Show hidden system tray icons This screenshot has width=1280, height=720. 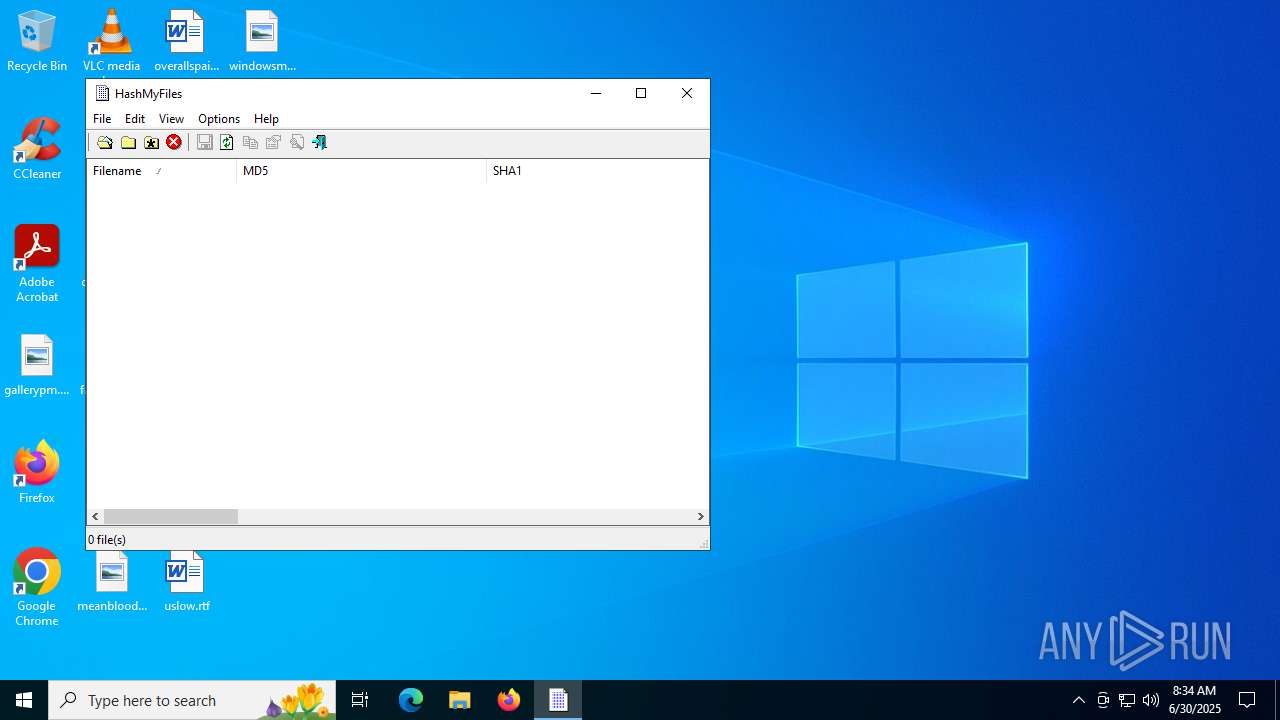point(1079,700)
